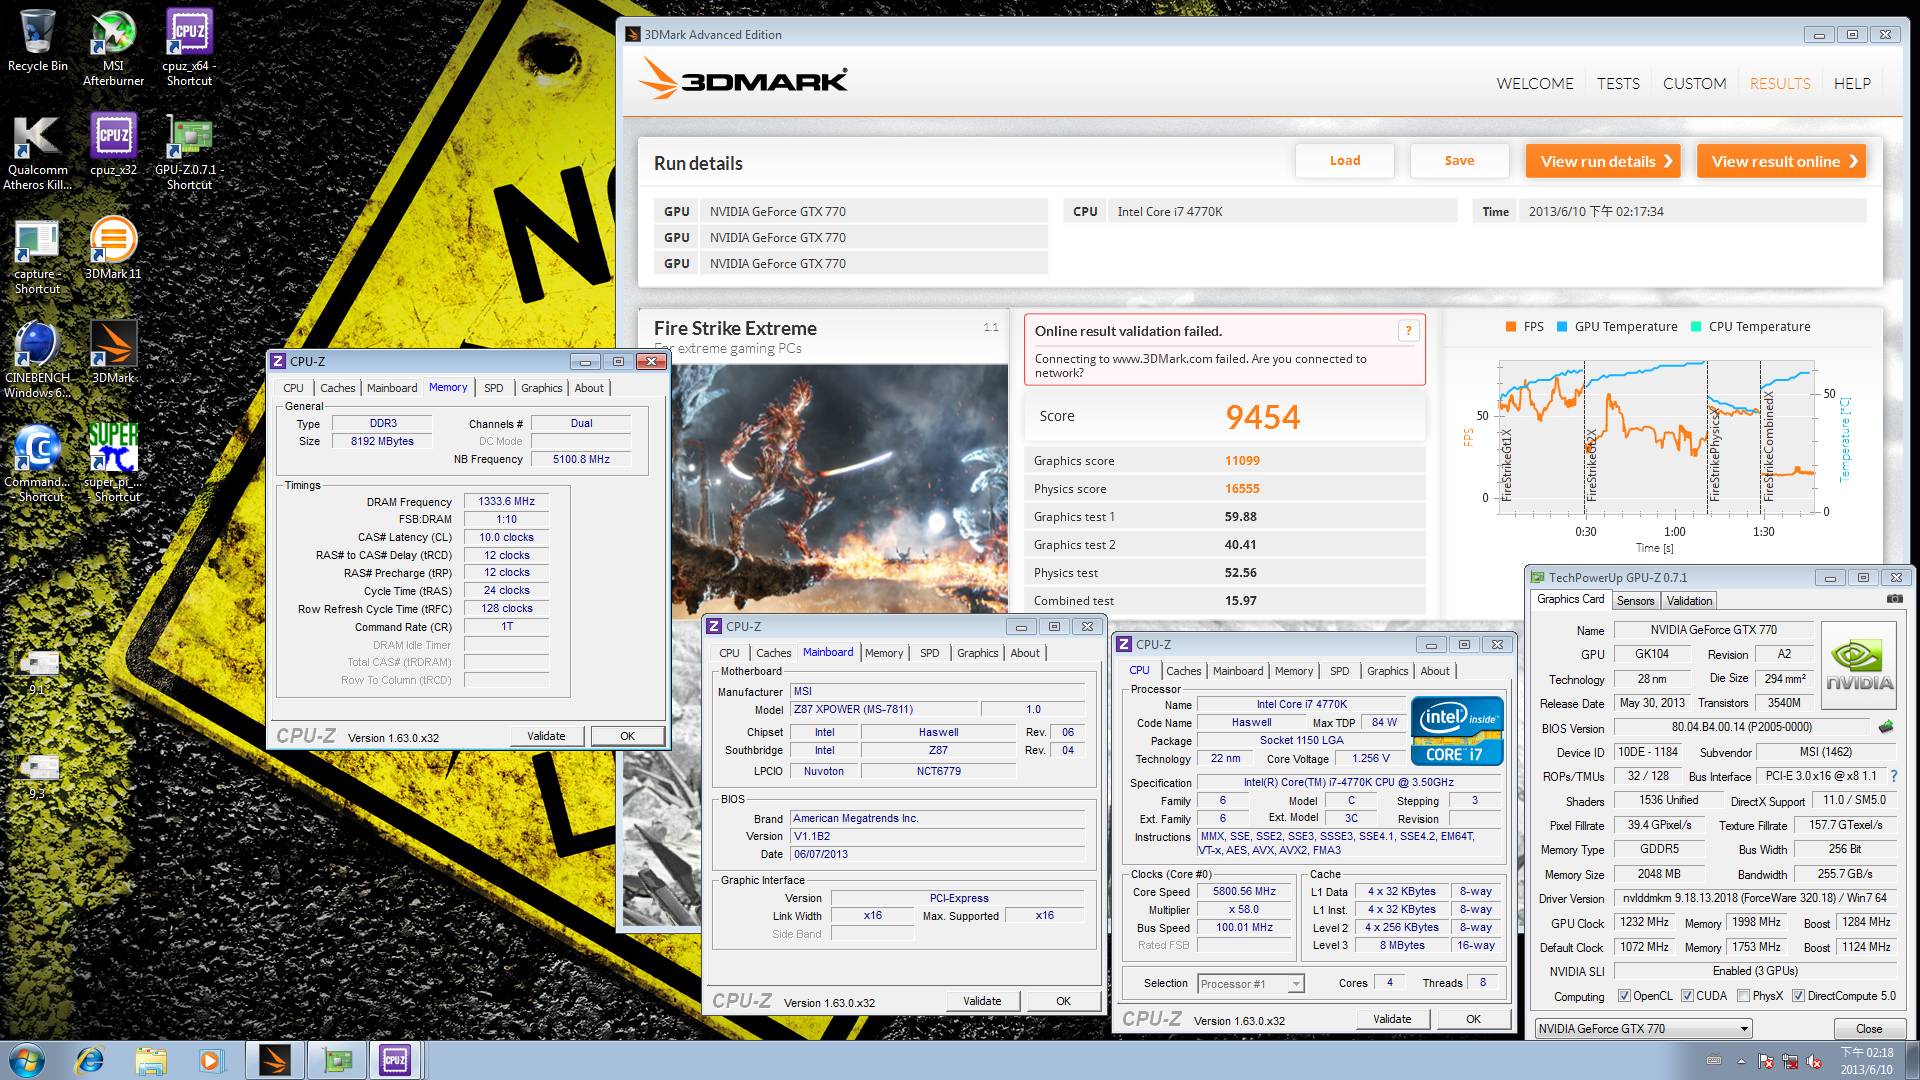Select the Qualcomm Atheros Killer desktop icon
The width and height of the screenshot is (1920, 1080).
38,151
